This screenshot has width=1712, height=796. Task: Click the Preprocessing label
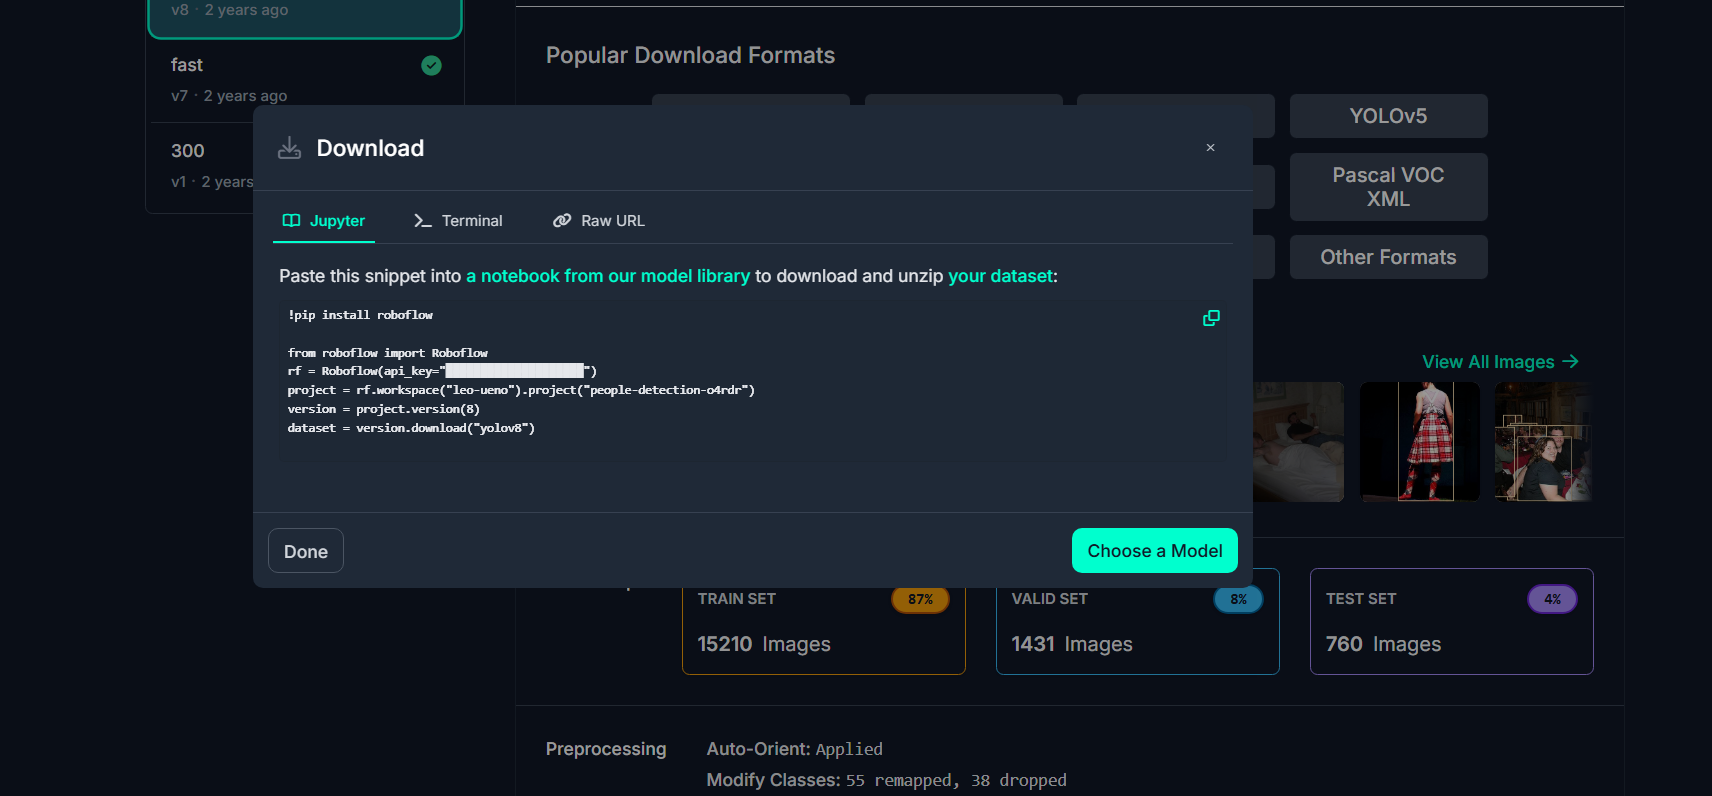click(606, 749)
